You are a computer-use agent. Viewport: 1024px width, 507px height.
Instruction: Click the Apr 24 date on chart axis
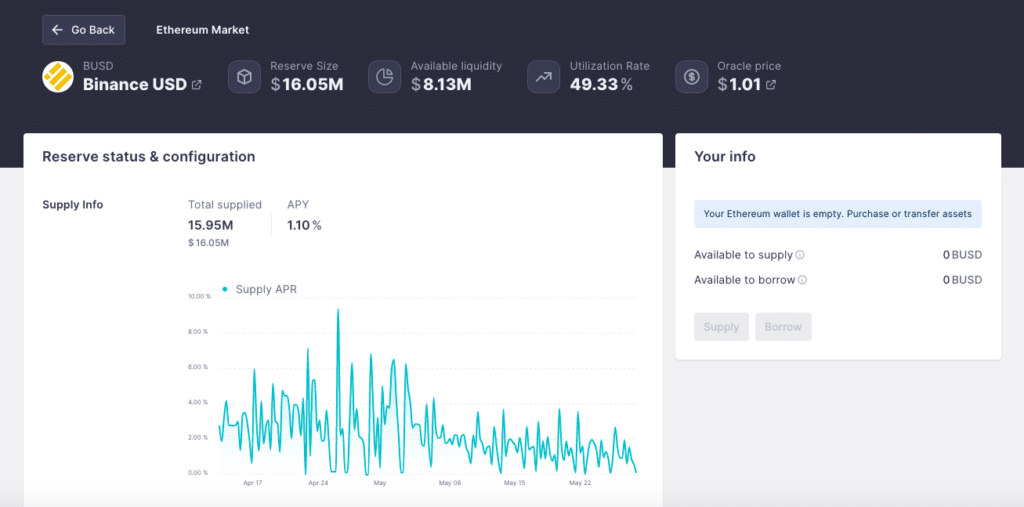coord(317,483)
